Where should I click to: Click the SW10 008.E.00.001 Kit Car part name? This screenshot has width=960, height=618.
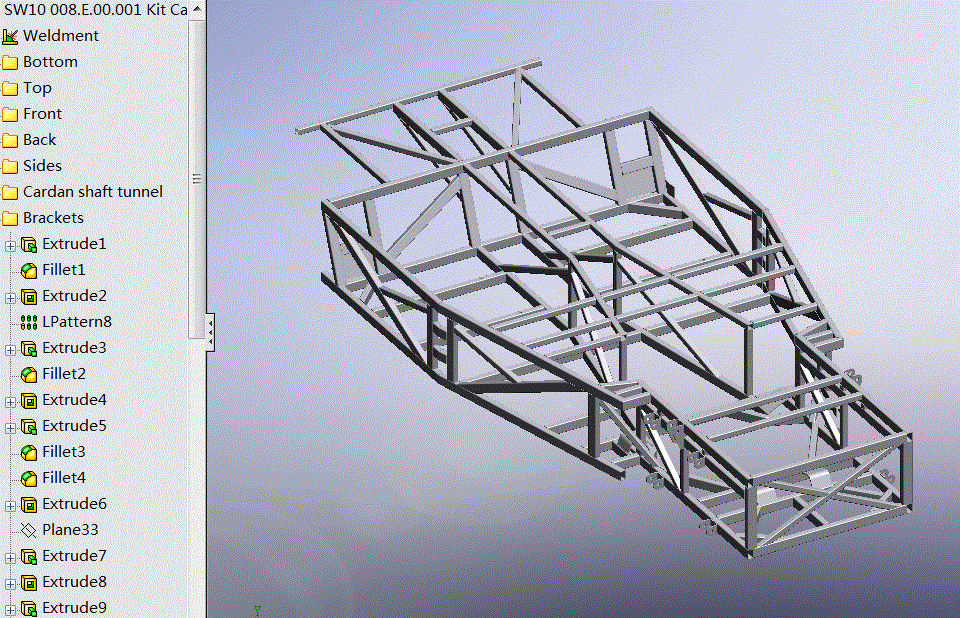tap(96, 10)
